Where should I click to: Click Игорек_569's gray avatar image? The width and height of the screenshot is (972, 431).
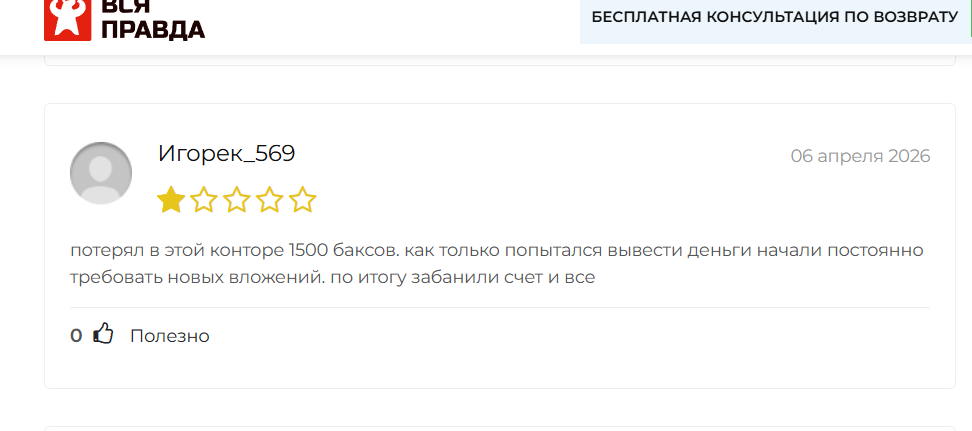pos(101,173)
